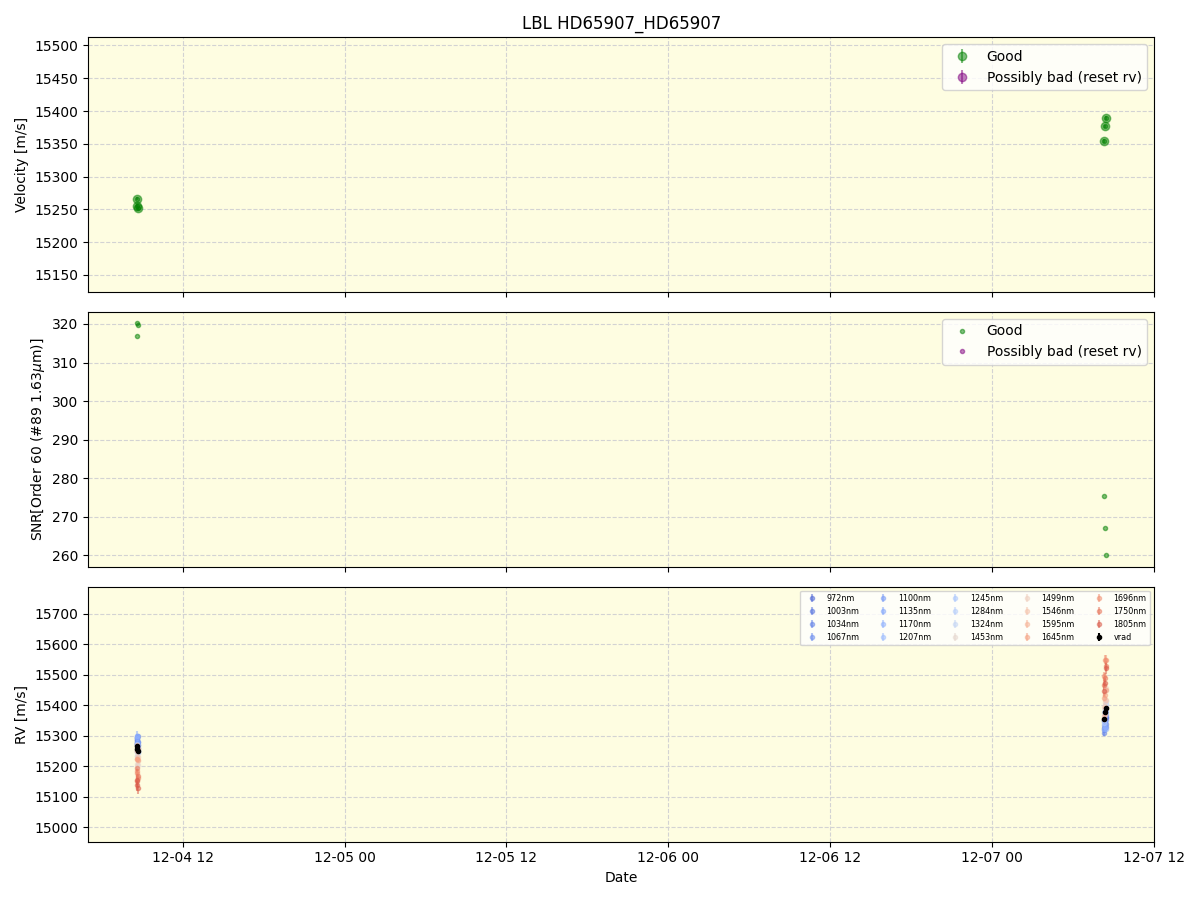Click the 12-06 12 date tick label
The width and height of the screenshot is (1200, 900).
click(x=830, y=857)
